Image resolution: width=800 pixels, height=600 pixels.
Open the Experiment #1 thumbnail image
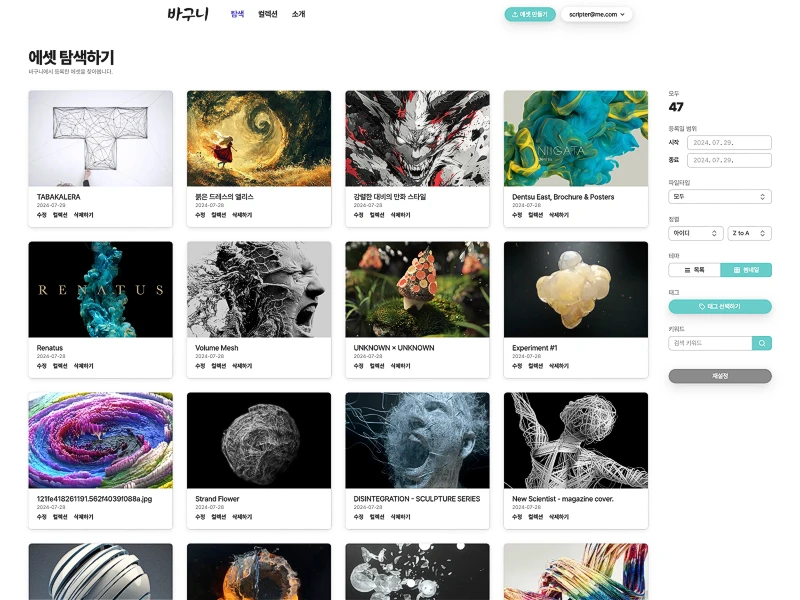576,289
